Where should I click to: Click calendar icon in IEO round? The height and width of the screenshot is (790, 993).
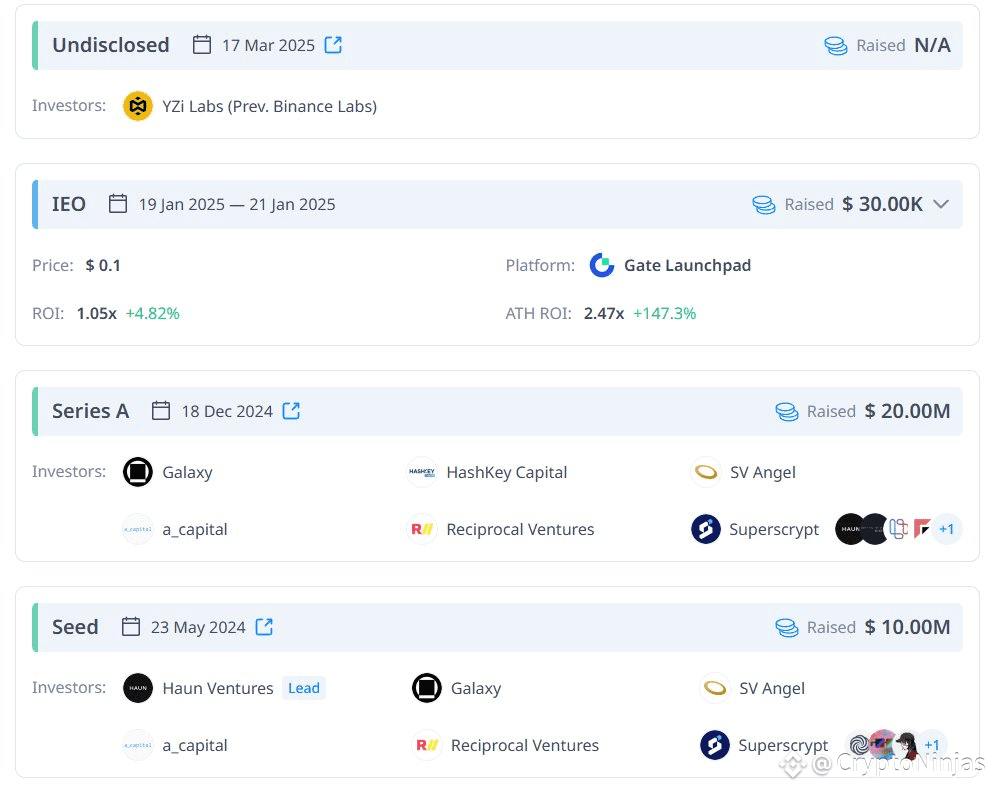[x=118, y=204]
